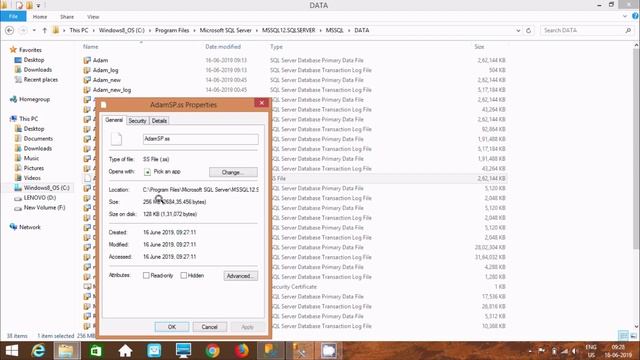Viewport: 640px width, 360px height.
Task: Open Explorer help question mark icon
Action: point(635,16)
